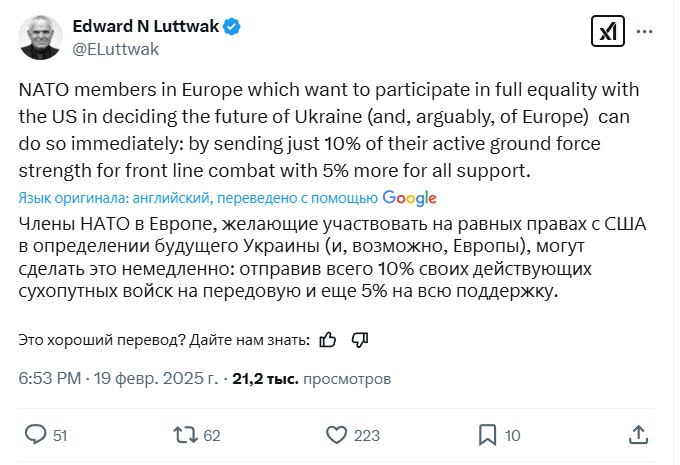Like the tweet with heart icon
Image resolution: width=680 pixels, height=465 pixels.
pos(337,434)
